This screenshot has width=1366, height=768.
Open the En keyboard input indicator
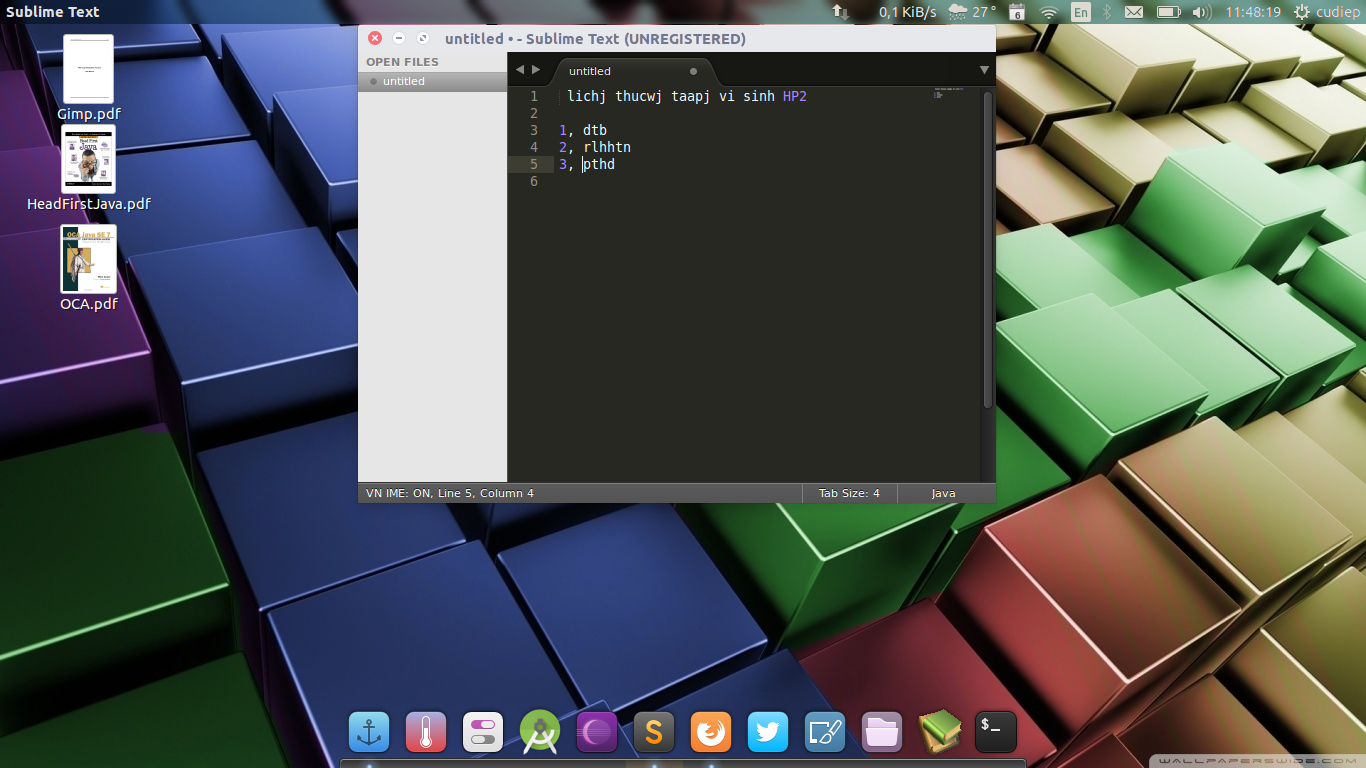pos(1080,12)
